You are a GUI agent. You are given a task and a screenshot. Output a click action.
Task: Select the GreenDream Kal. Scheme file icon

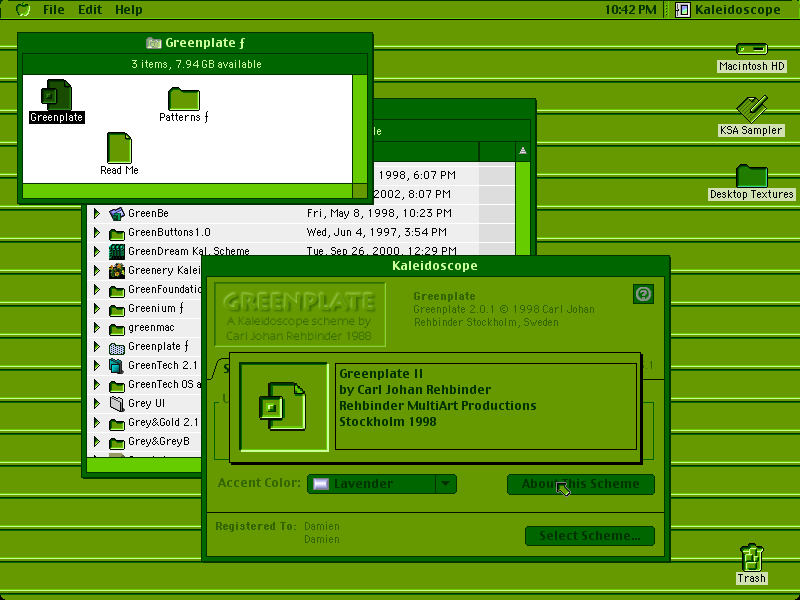point(117,252)
